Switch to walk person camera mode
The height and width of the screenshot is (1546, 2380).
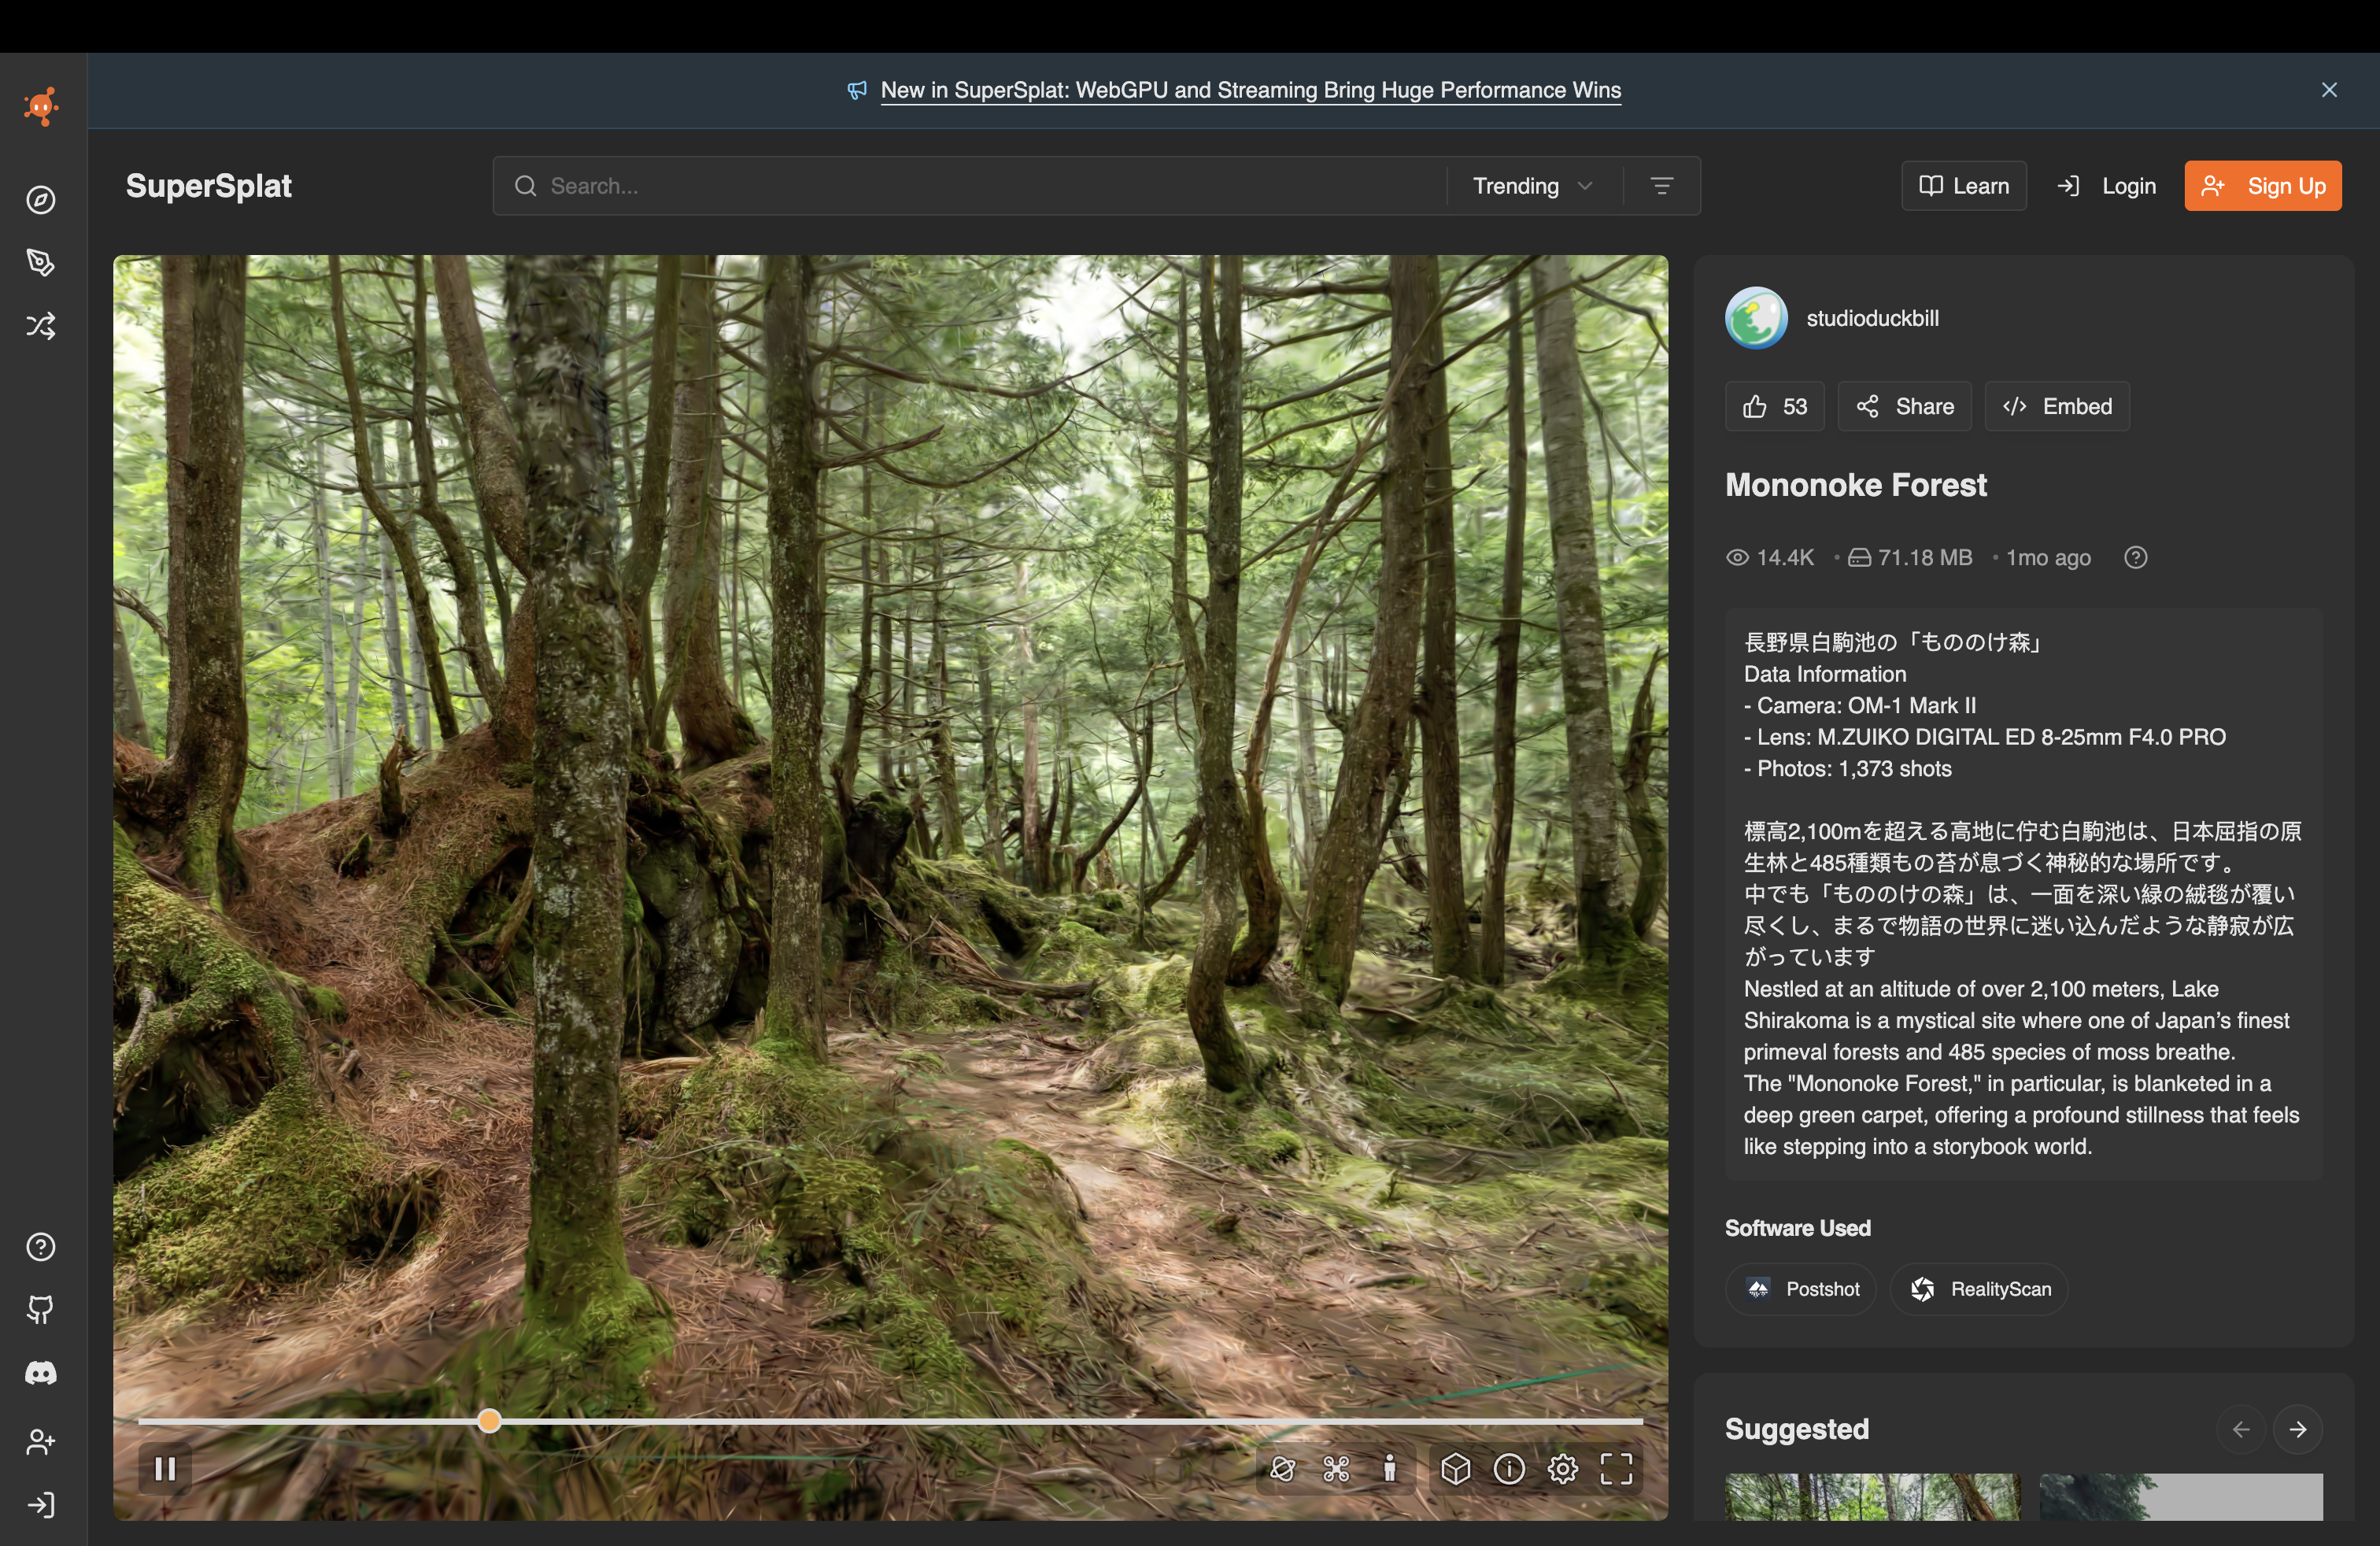pos(1390,1468)
